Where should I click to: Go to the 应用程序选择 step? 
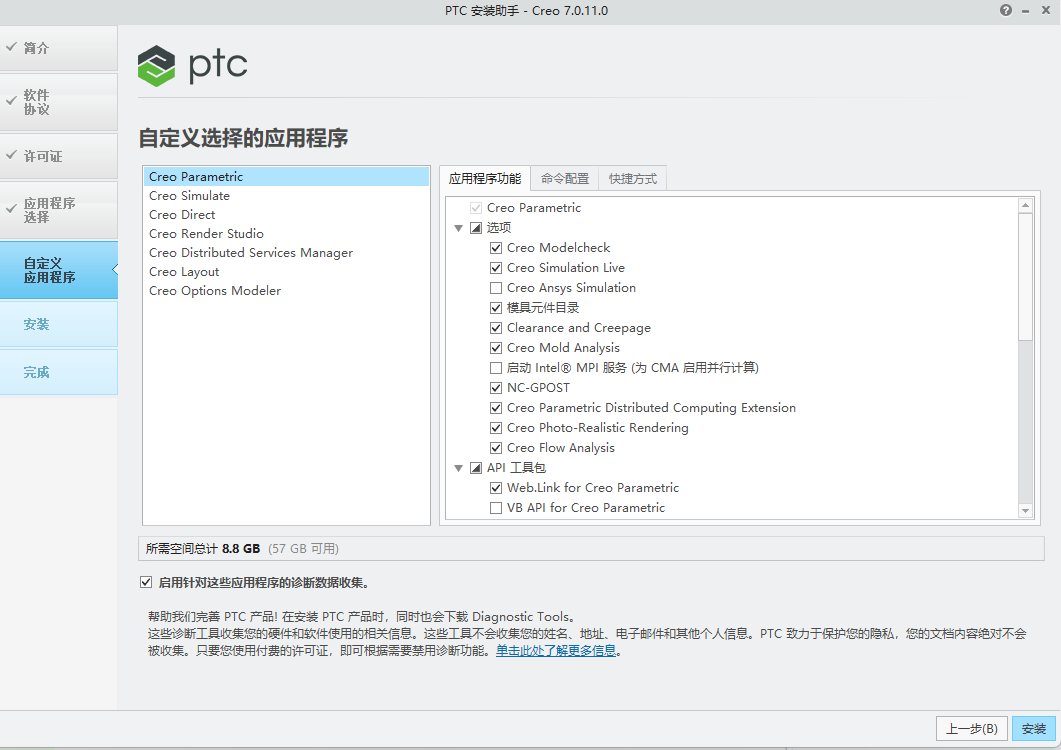pyautogui.click(x=59, y=210)
